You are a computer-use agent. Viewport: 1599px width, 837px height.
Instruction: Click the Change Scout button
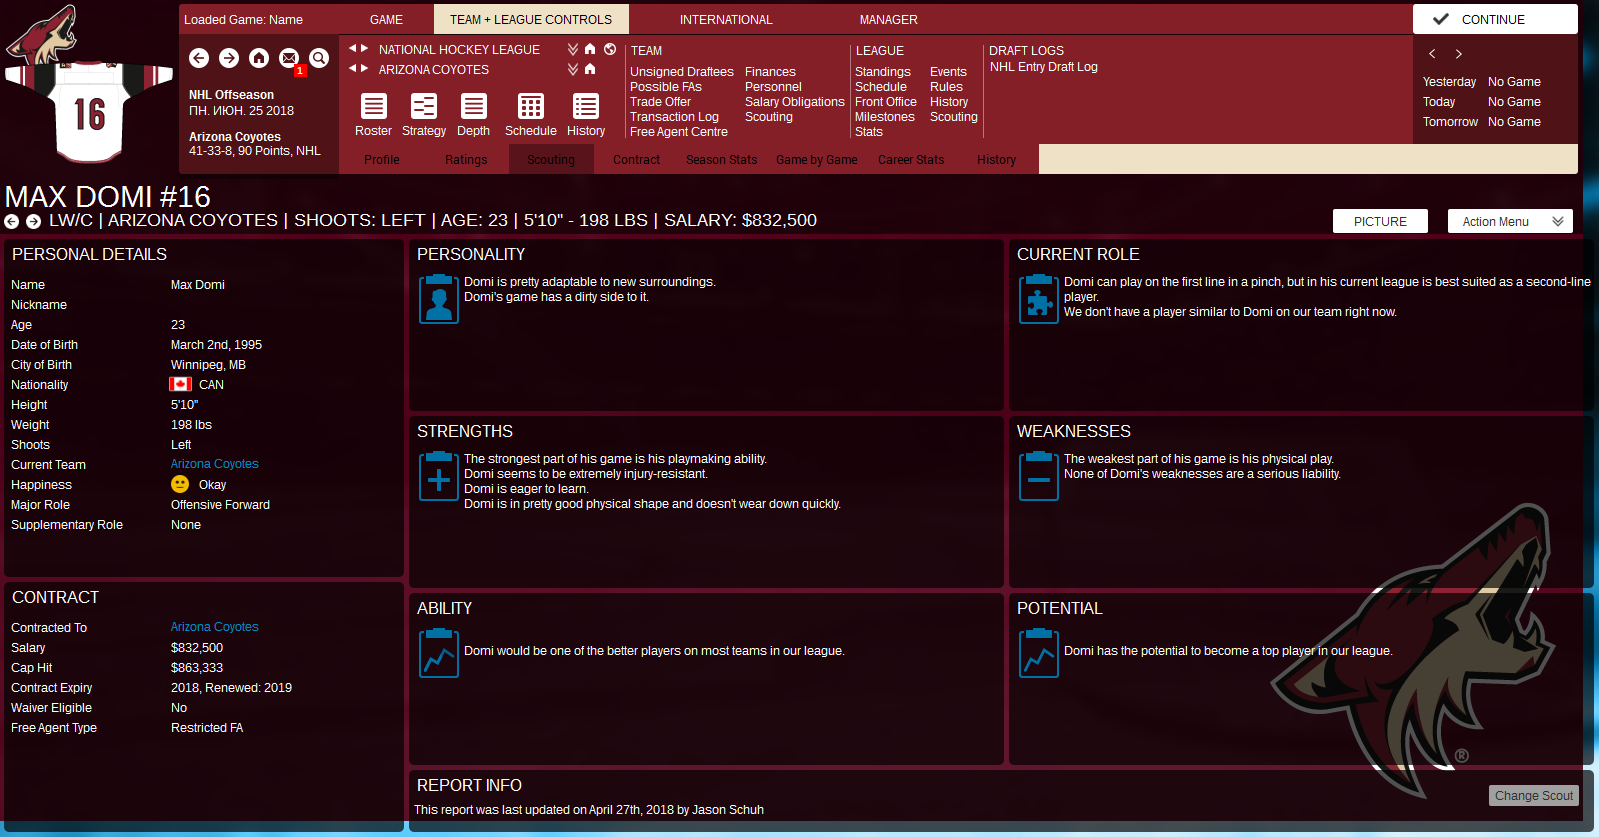1534,795
